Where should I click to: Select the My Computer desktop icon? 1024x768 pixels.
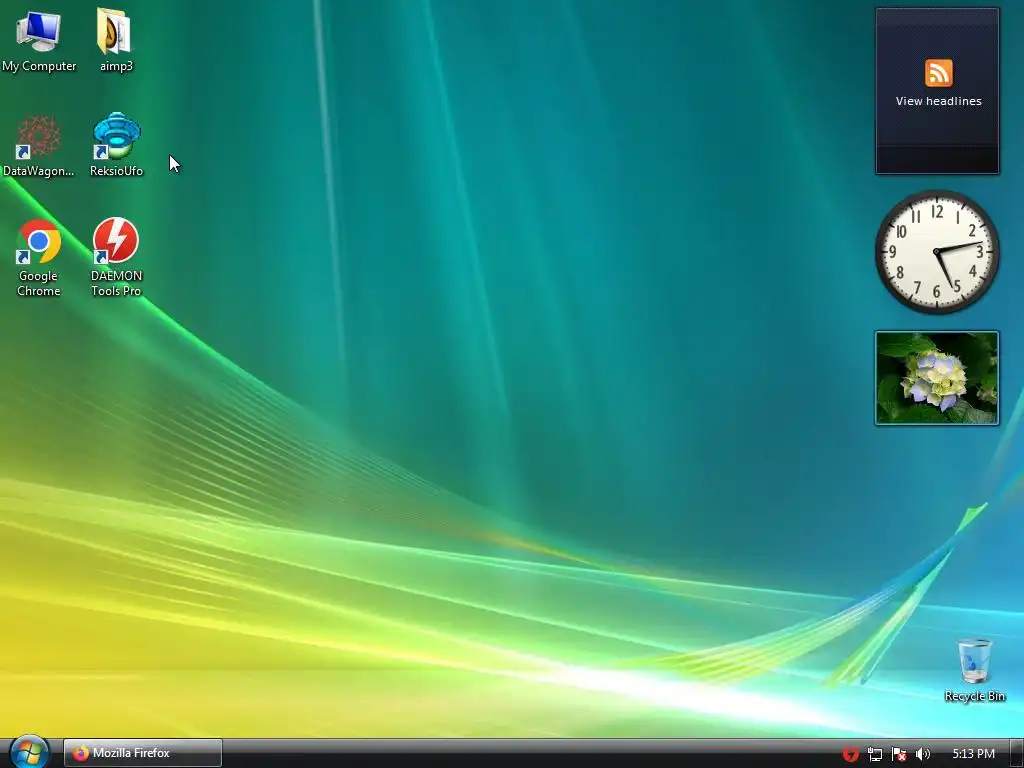39,40
